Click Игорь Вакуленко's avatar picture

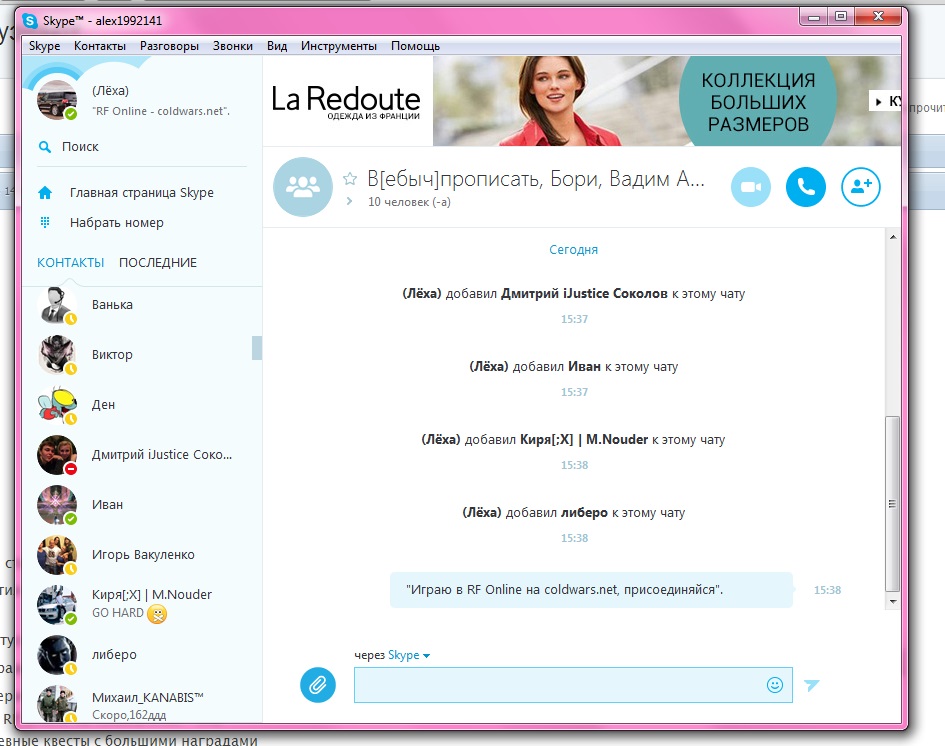click(x=57, y=555)
